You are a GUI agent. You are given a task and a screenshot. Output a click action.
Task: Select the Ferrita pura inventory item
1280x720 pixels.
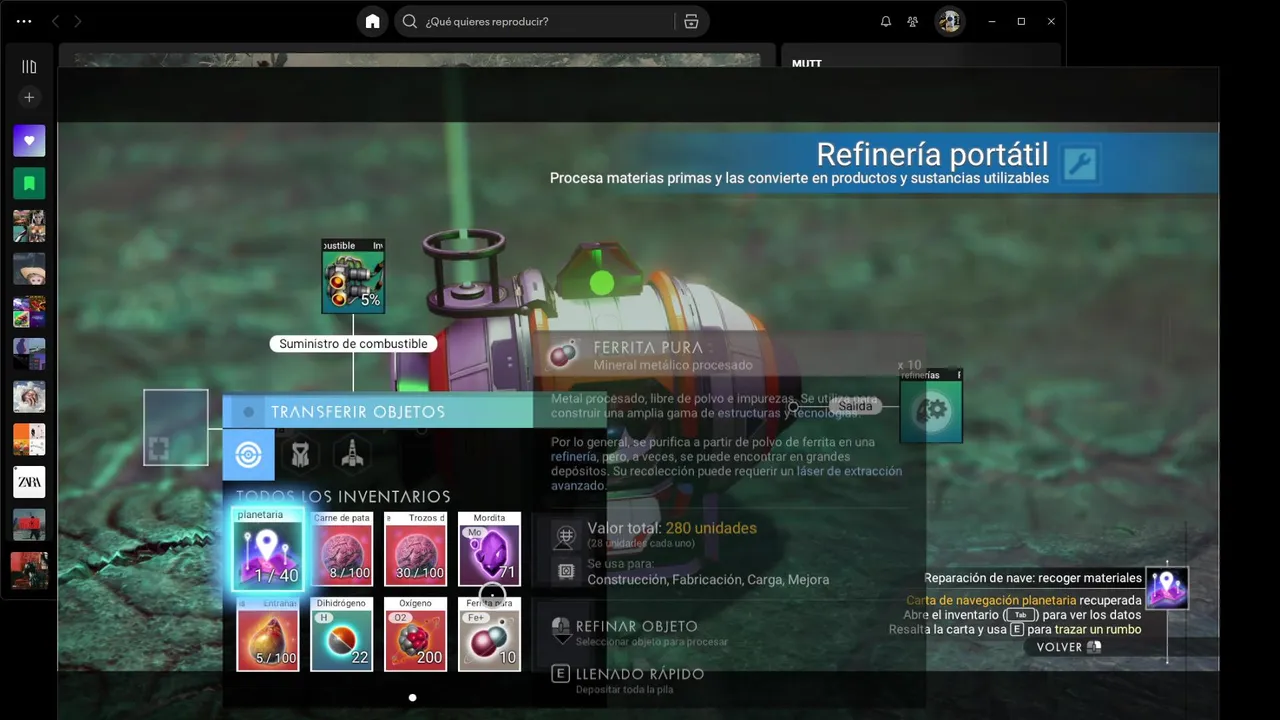[490, 634]
